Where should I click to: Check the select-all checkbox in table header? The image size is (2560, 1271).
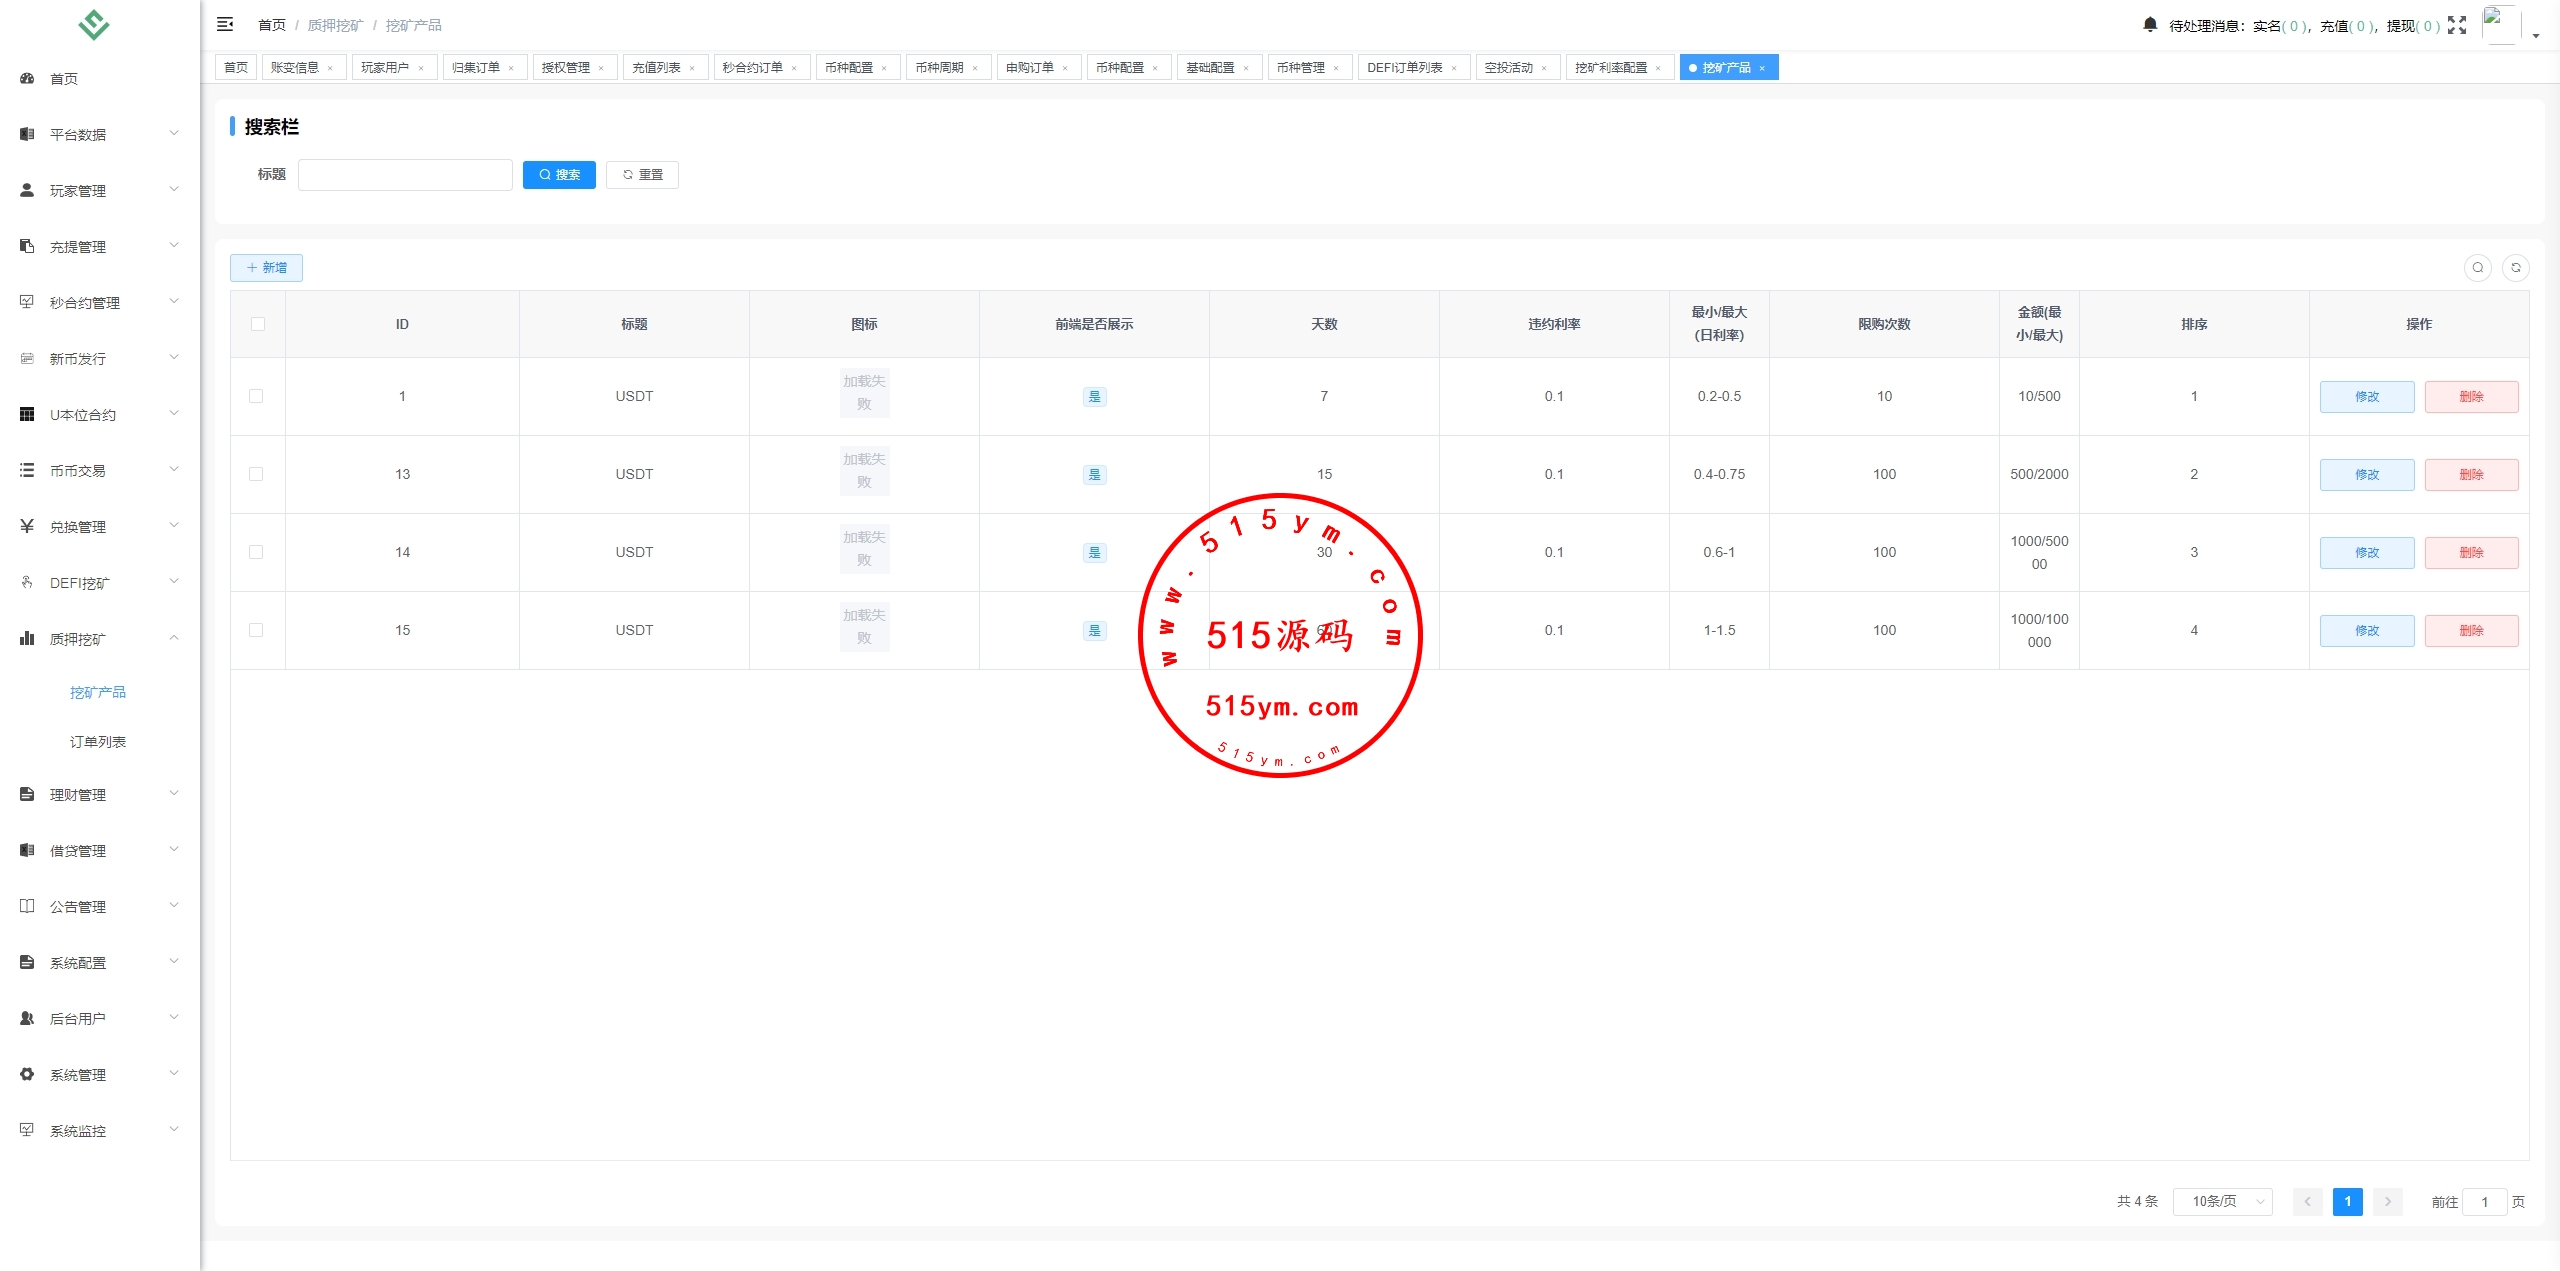258,324
